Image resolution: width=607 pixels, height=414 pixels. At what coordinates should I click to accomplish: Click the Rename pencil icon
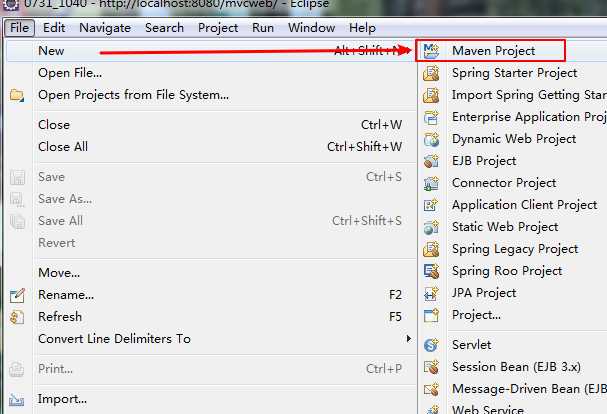[x=17, y=295]
